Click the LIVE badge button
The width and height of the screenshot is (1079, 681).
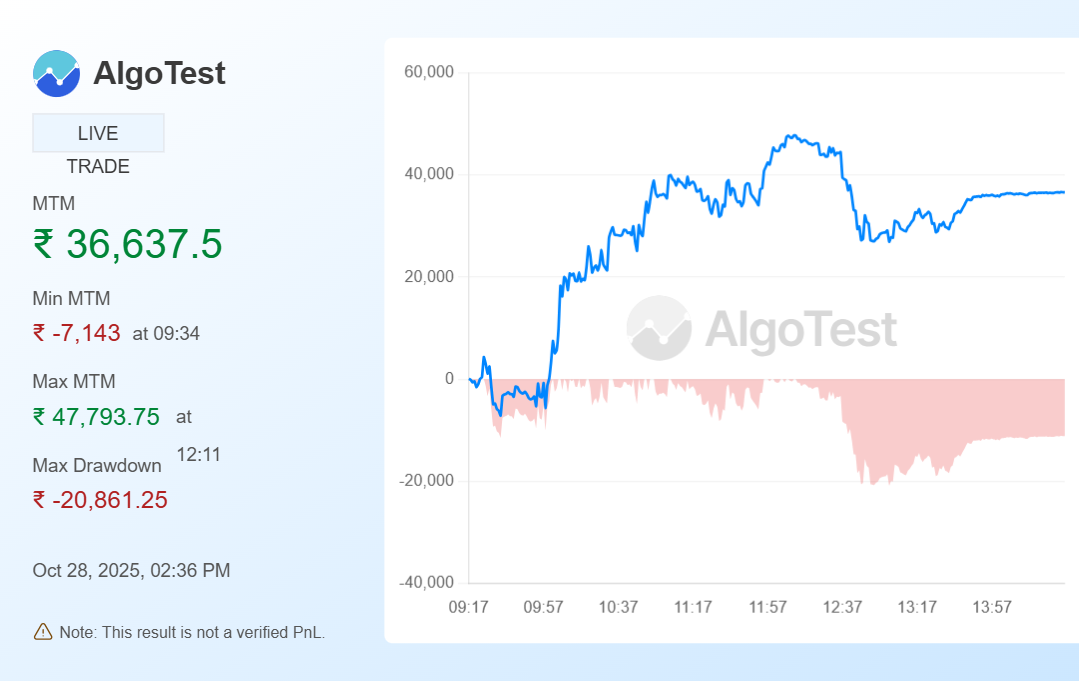click(98, 133)
